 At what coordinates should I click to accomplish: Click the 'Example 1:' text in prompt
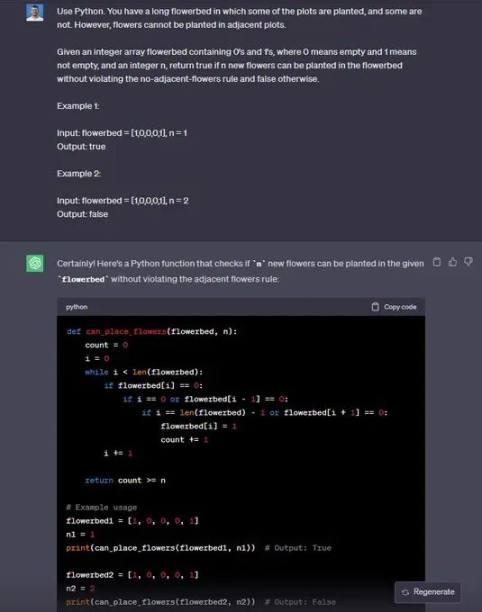click(x=78, y=106)
